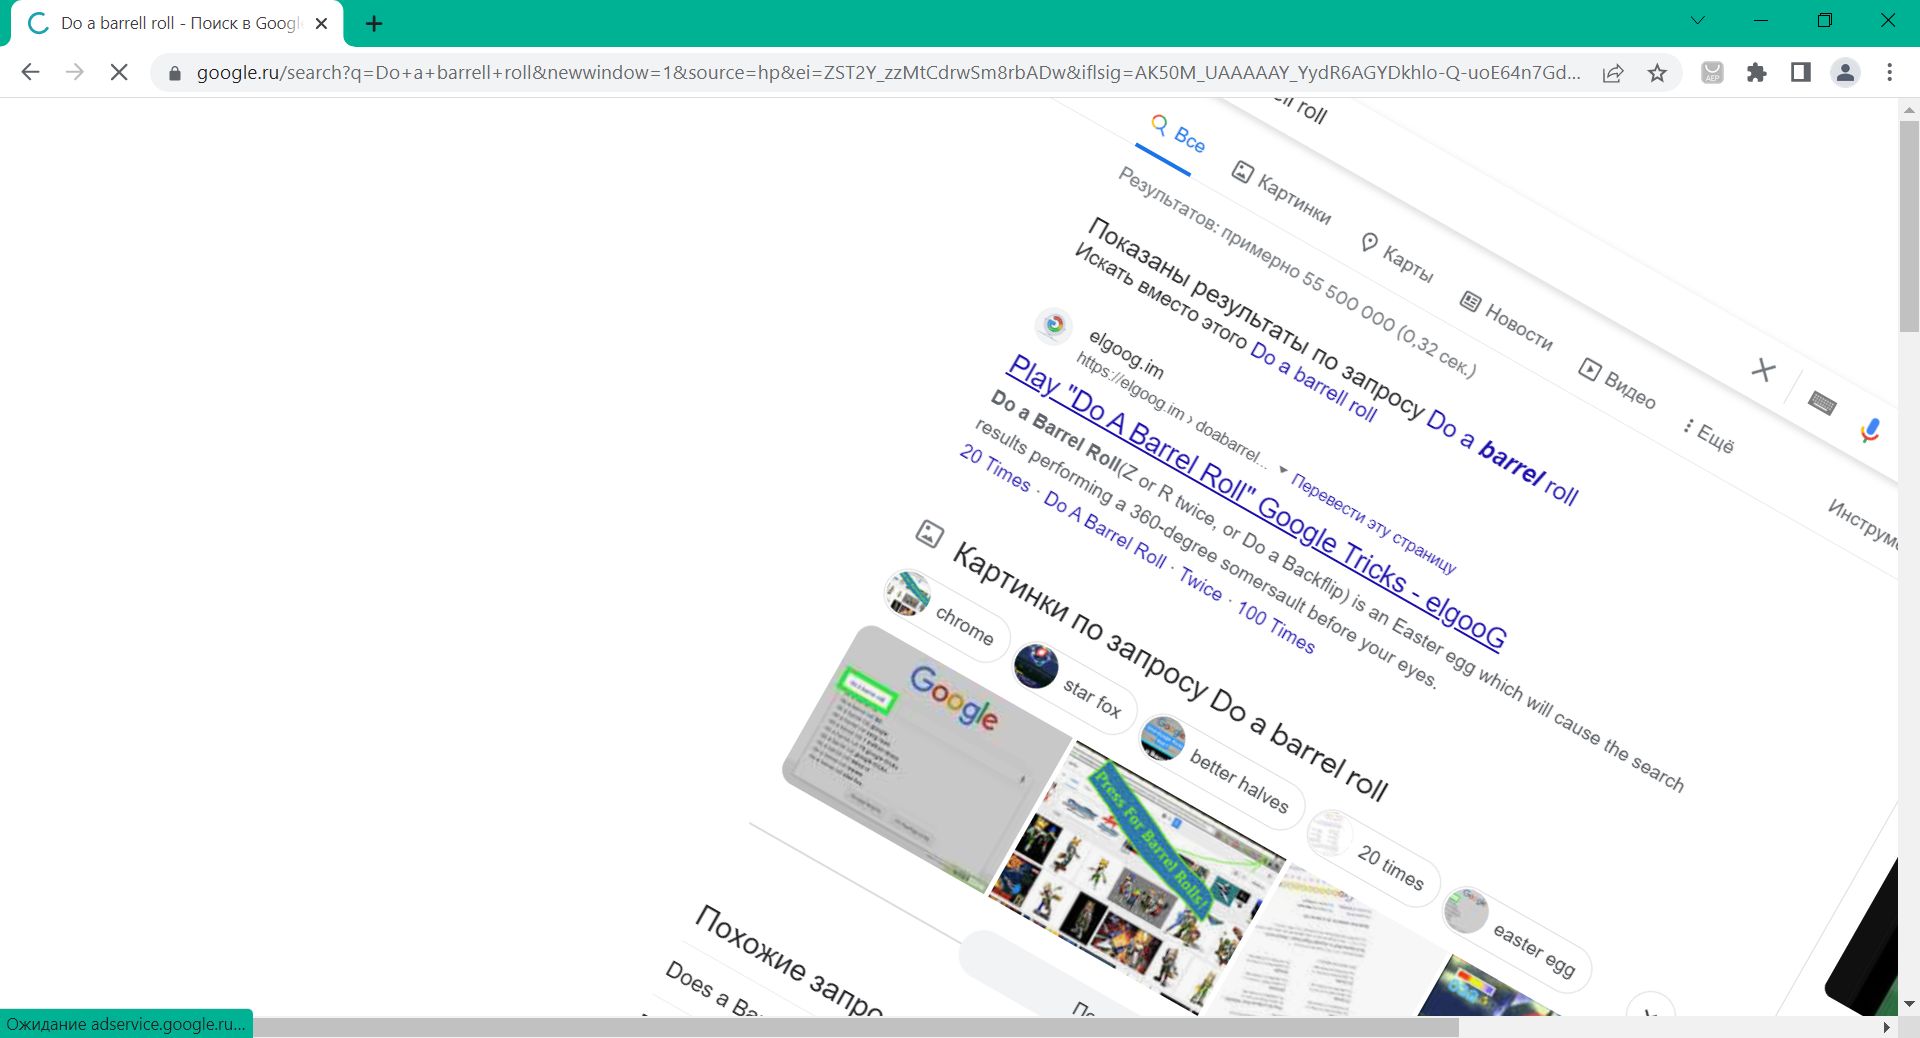Screen dimensions: 1920x1038
Task: Share this page from the address bar
Action: (1612, 73)
